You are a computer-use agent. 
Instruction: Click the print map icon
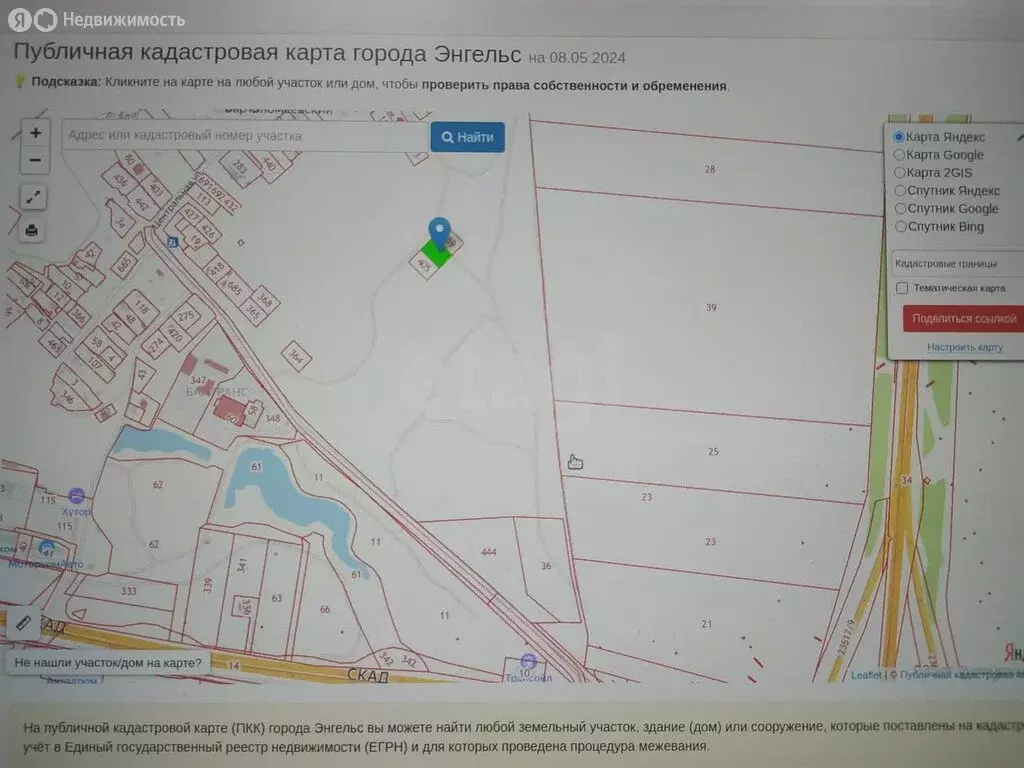coord(33,230)
